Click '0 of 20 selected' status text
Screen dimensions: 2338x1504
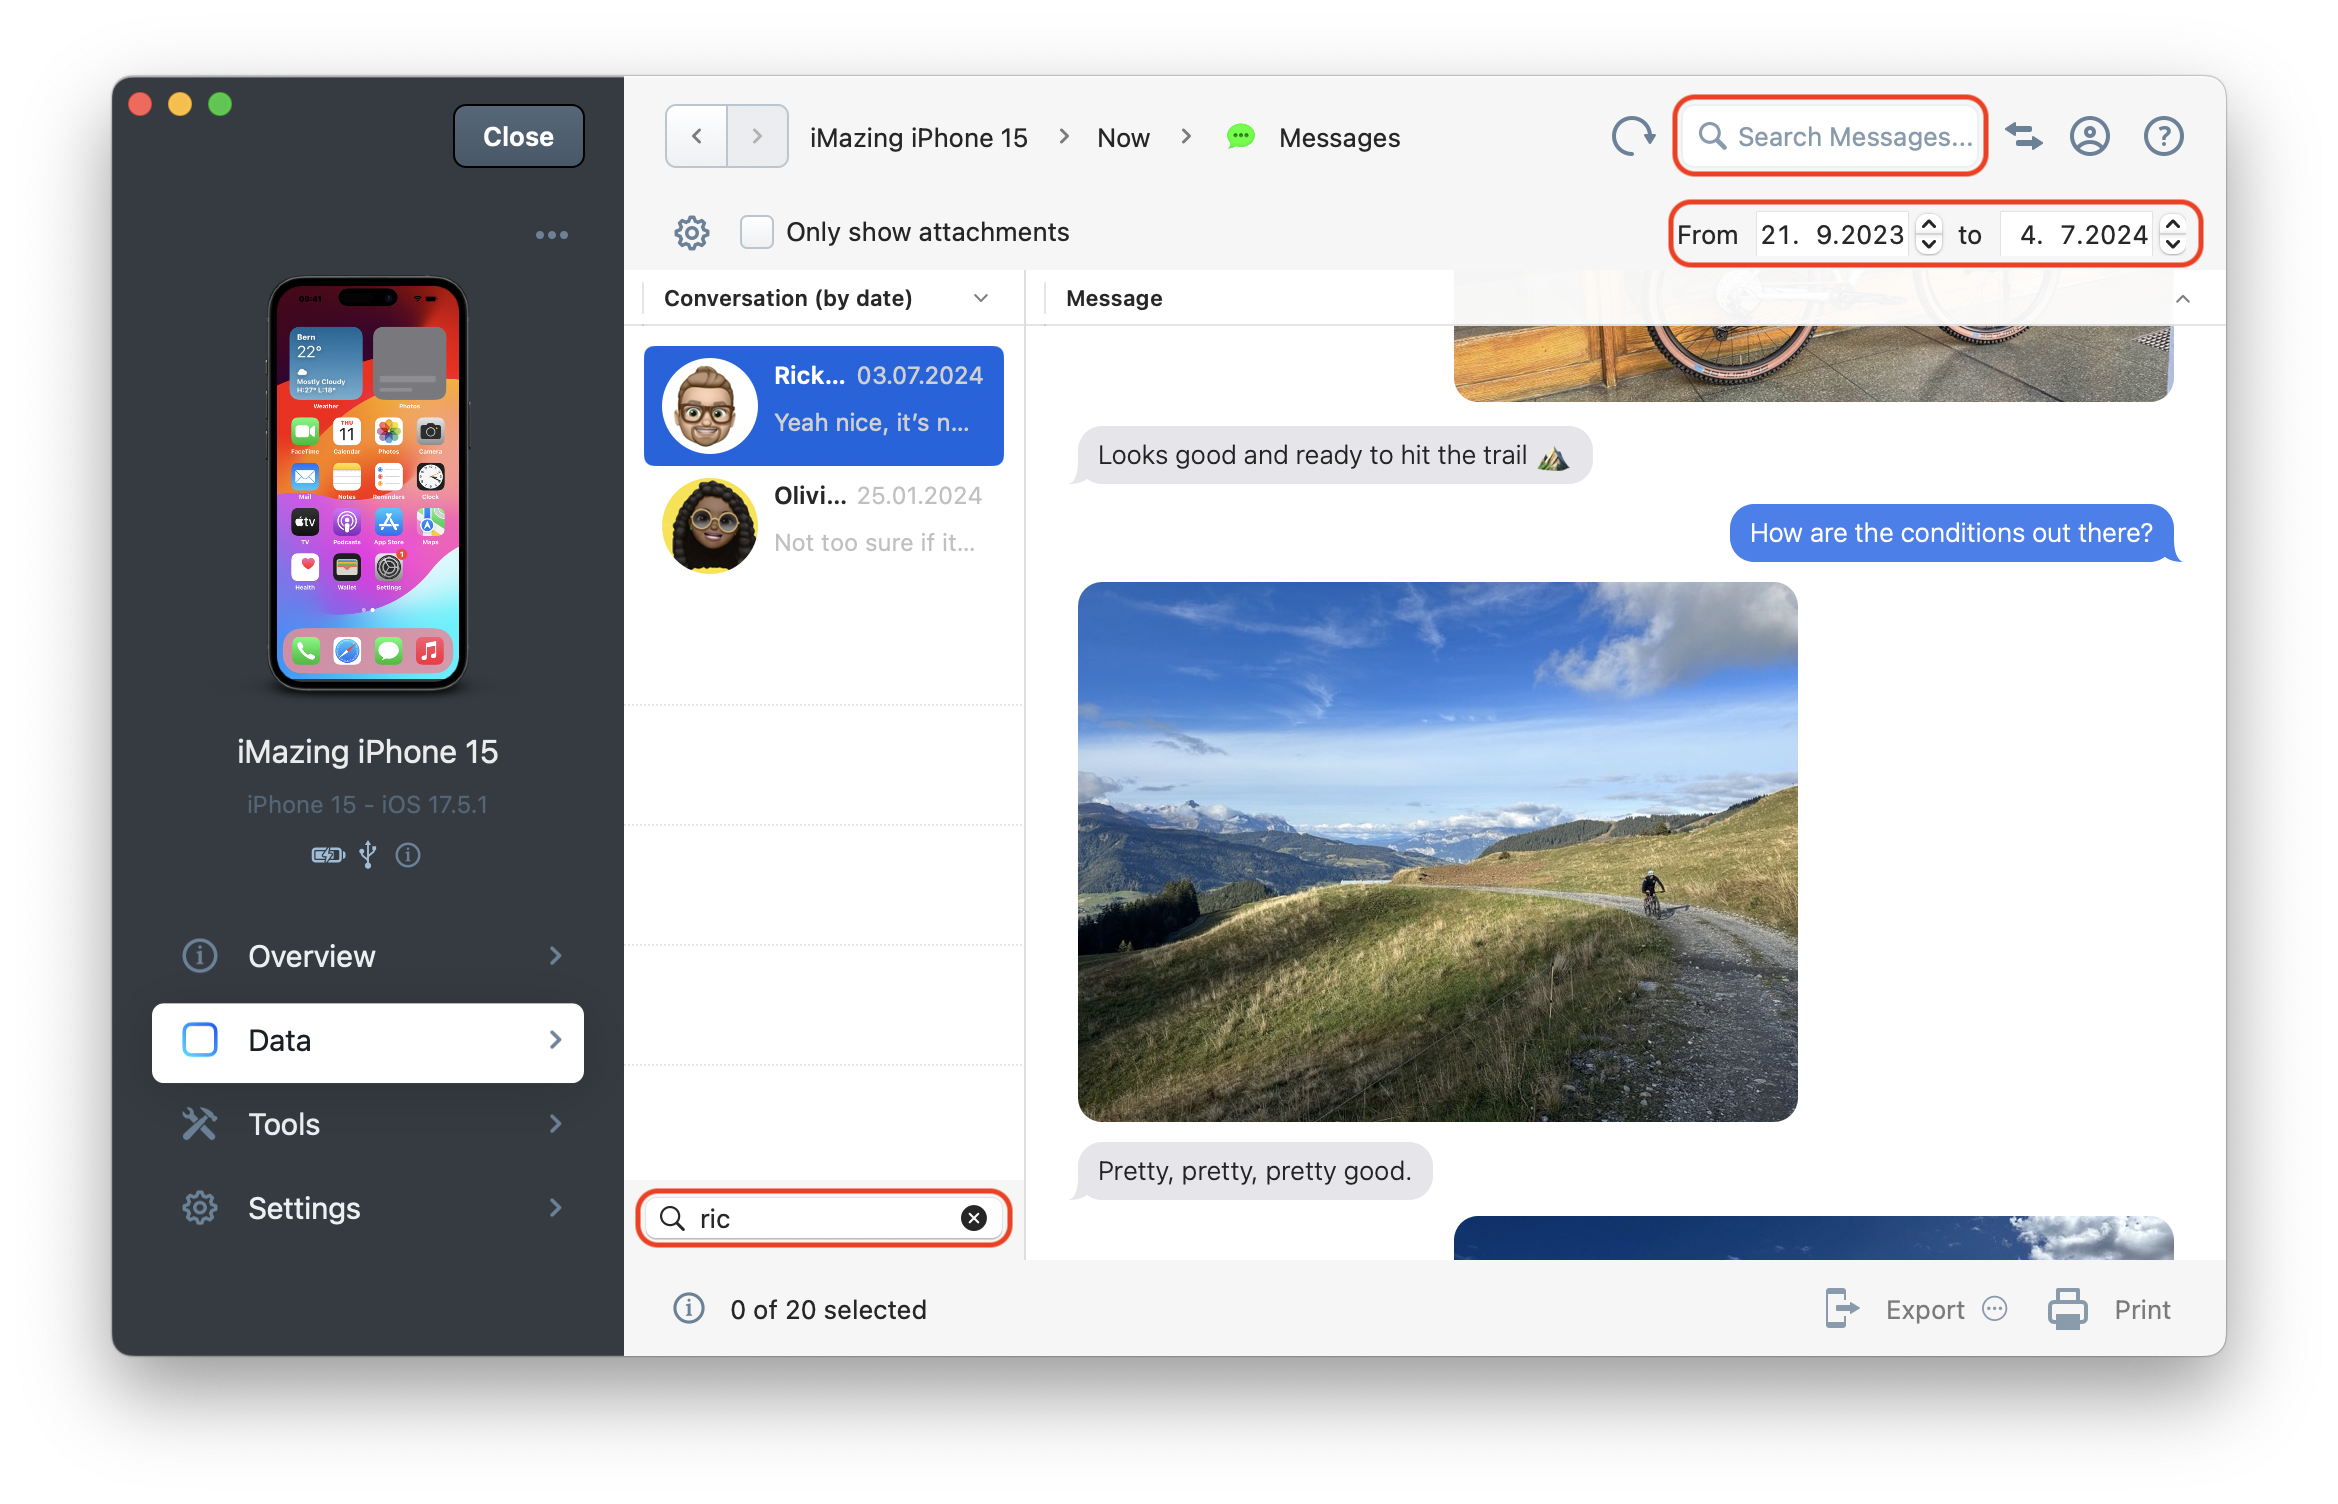coord(828,1310)
